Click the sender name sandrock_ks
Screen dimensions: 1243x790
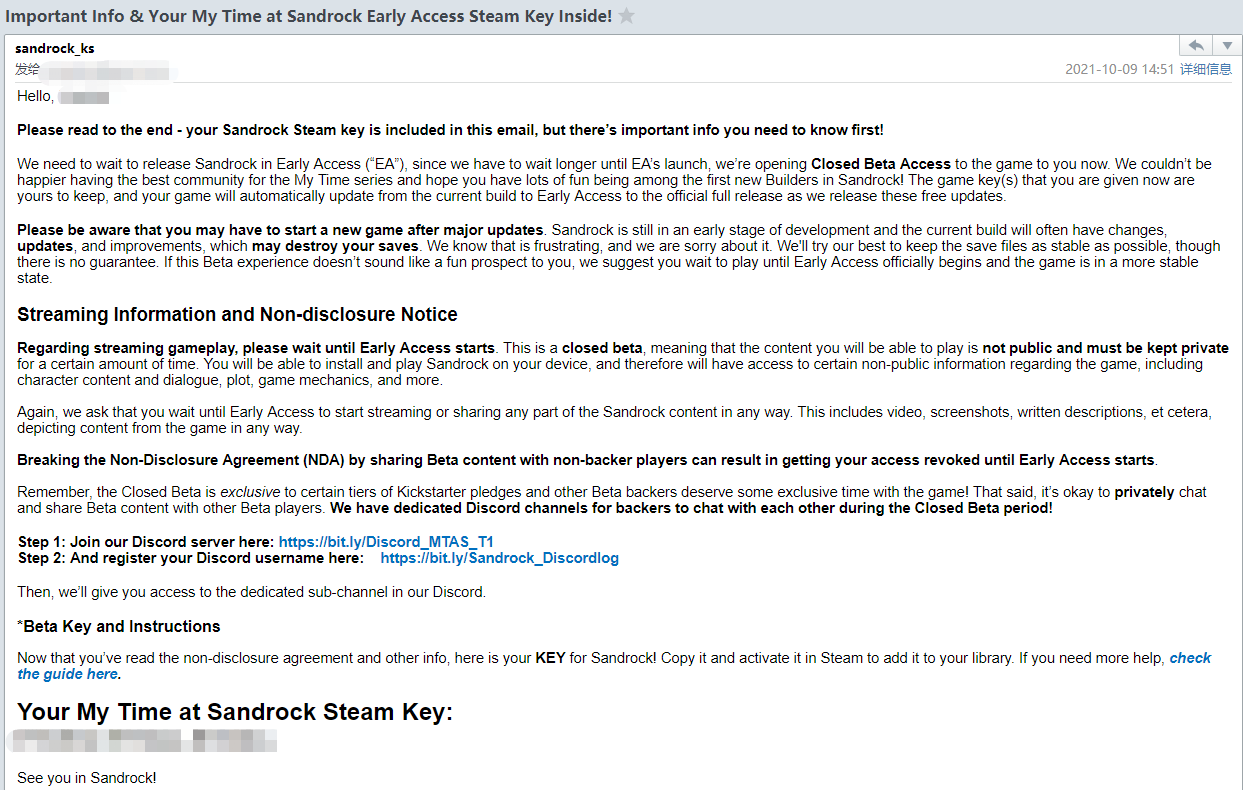55,48
